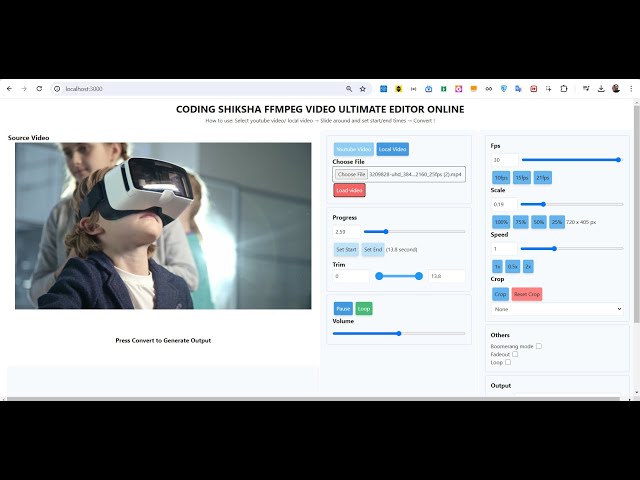Switch to the Youtube Video tab
Image resolution: width=640 pixels, height=480 pixels.
coord(353,149)
